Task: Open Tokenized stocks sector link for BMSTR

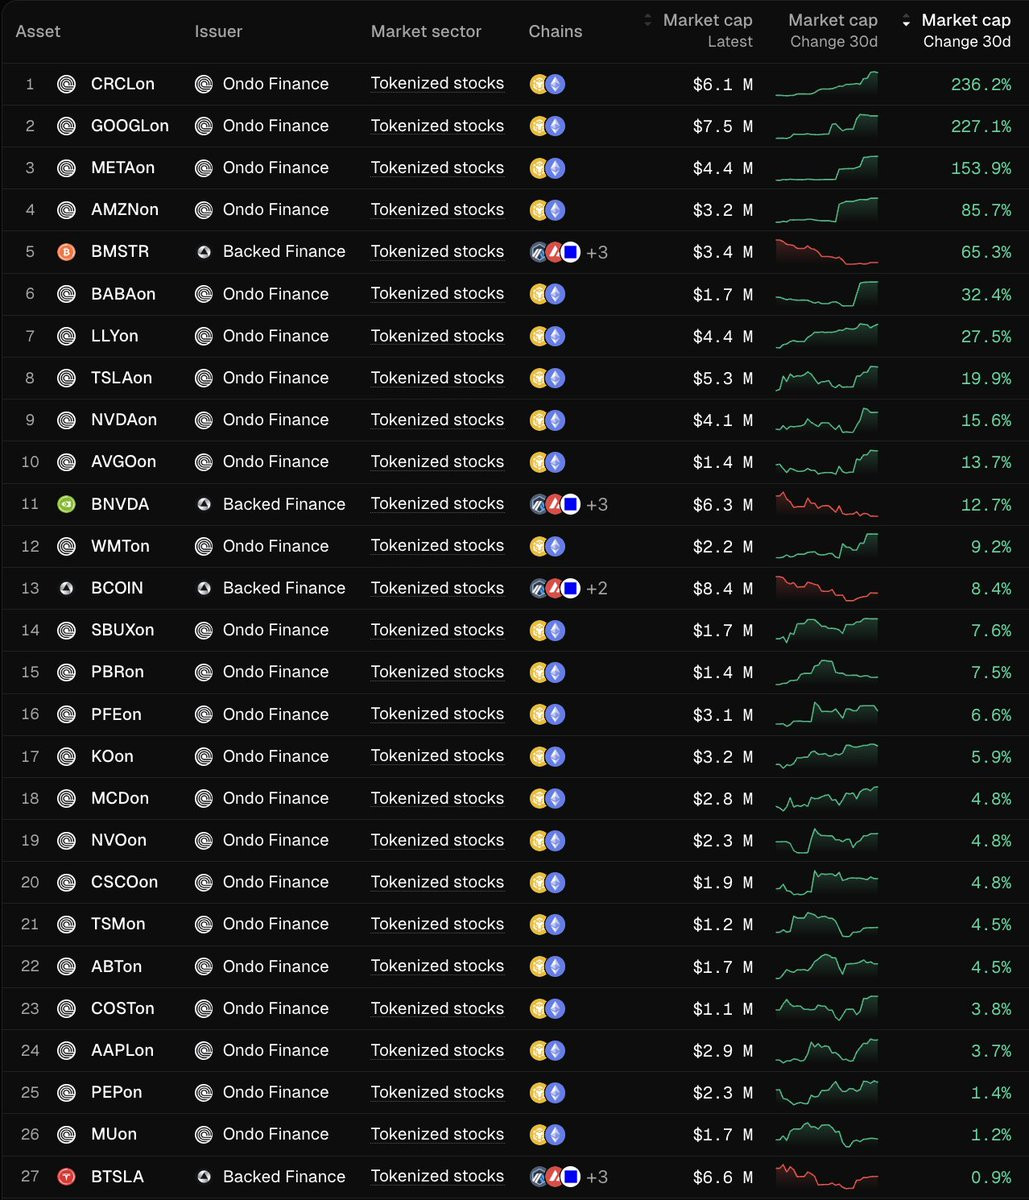Action: [437, 252]
